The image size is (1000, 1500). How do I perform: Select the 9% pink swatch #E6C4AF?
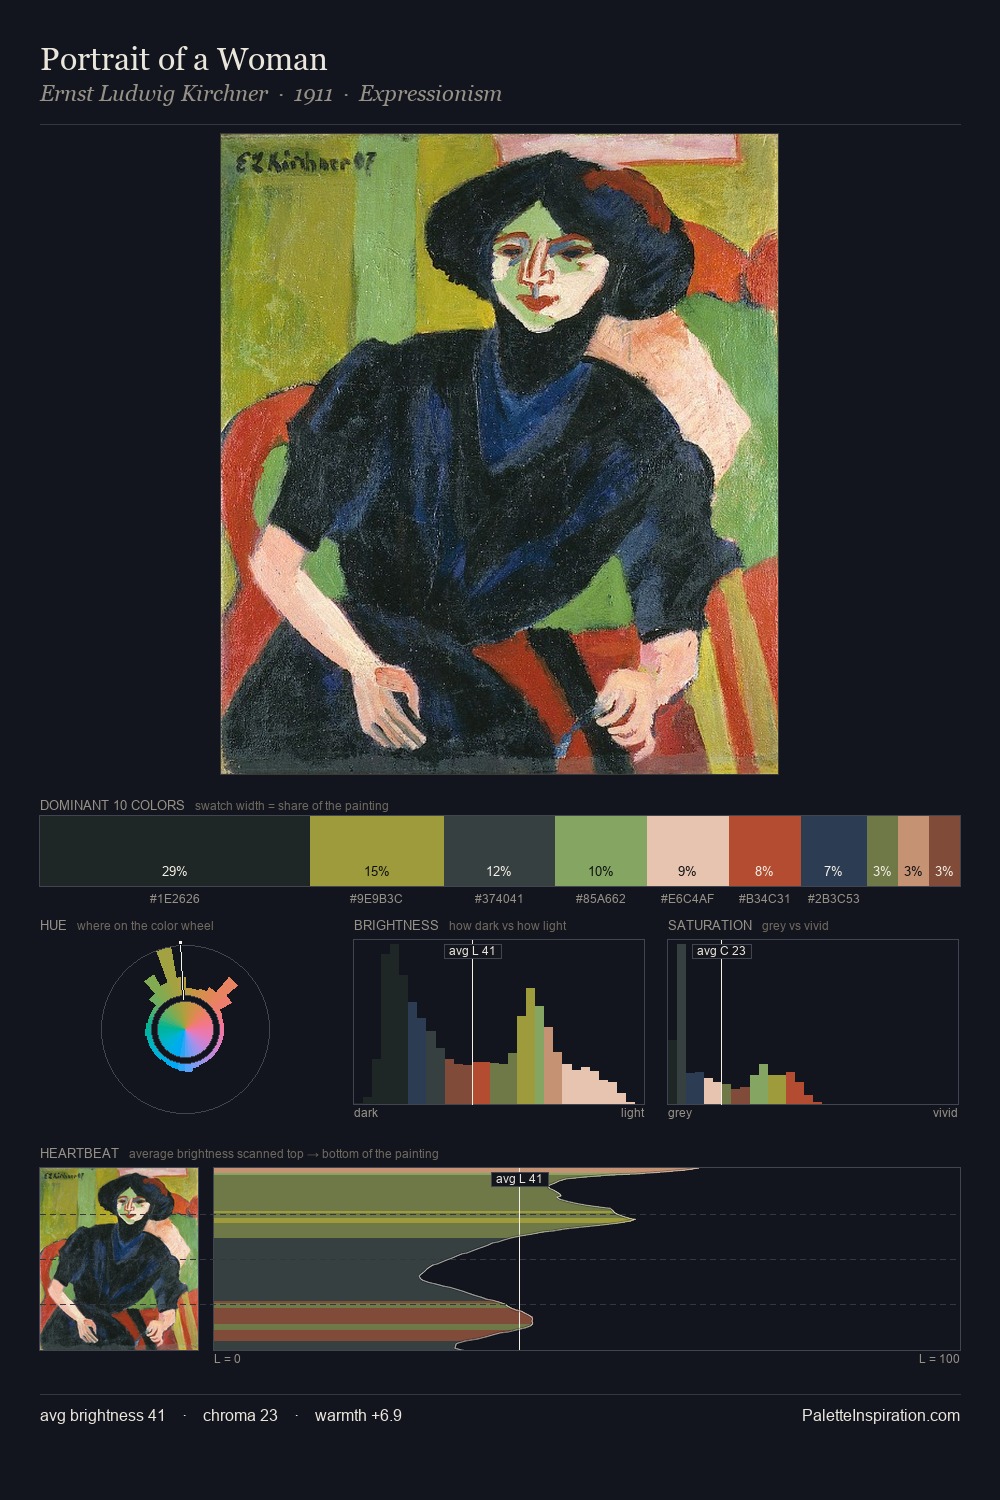688,851
